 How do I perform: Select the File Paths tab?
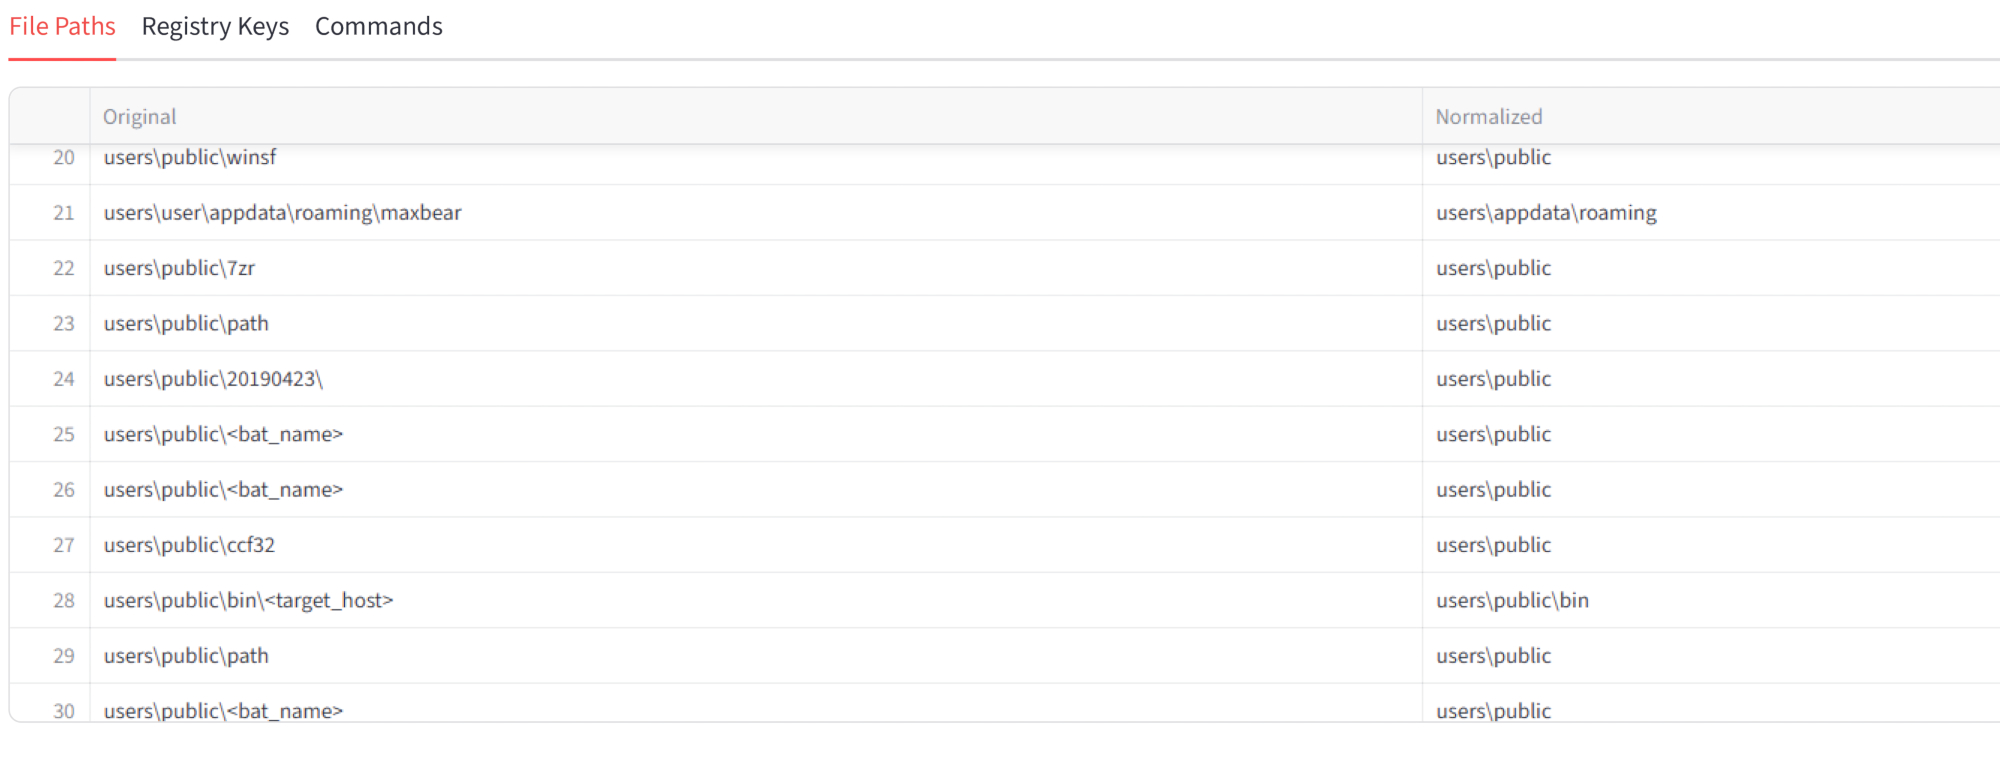point(62,27)
